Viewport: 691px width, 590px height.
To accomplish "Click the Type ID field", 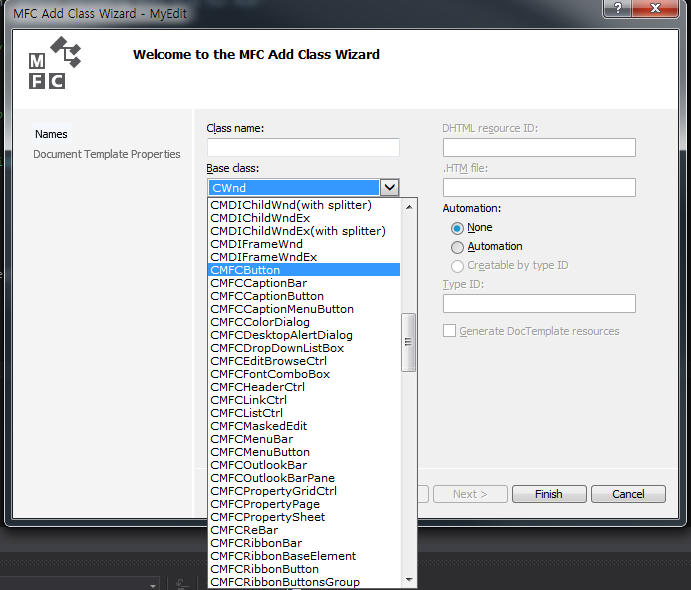I will [x=539, y=304].
